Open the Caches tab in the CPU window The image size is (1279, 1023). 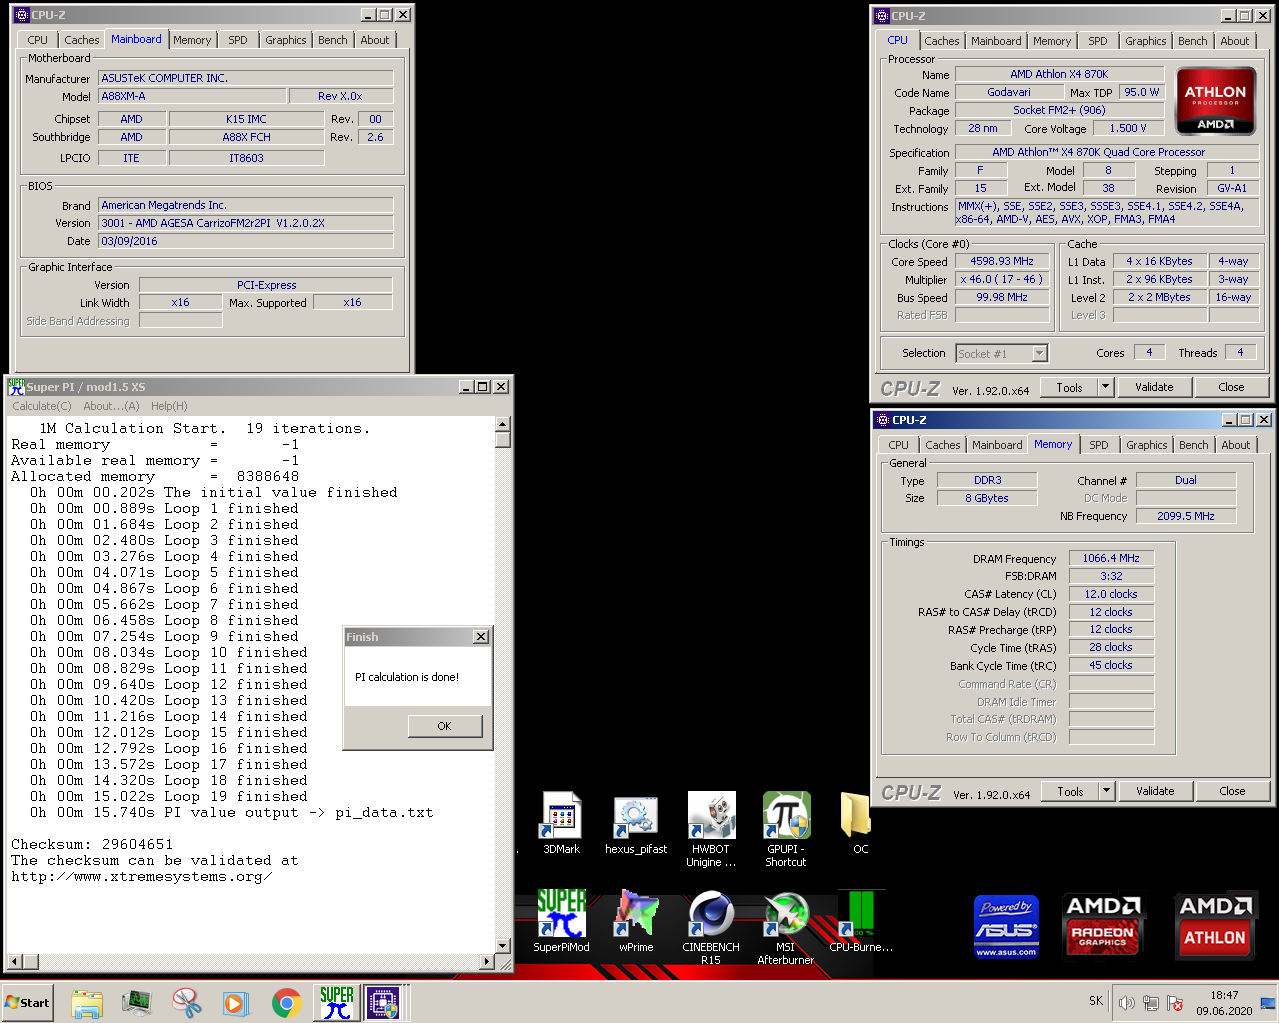942,41
